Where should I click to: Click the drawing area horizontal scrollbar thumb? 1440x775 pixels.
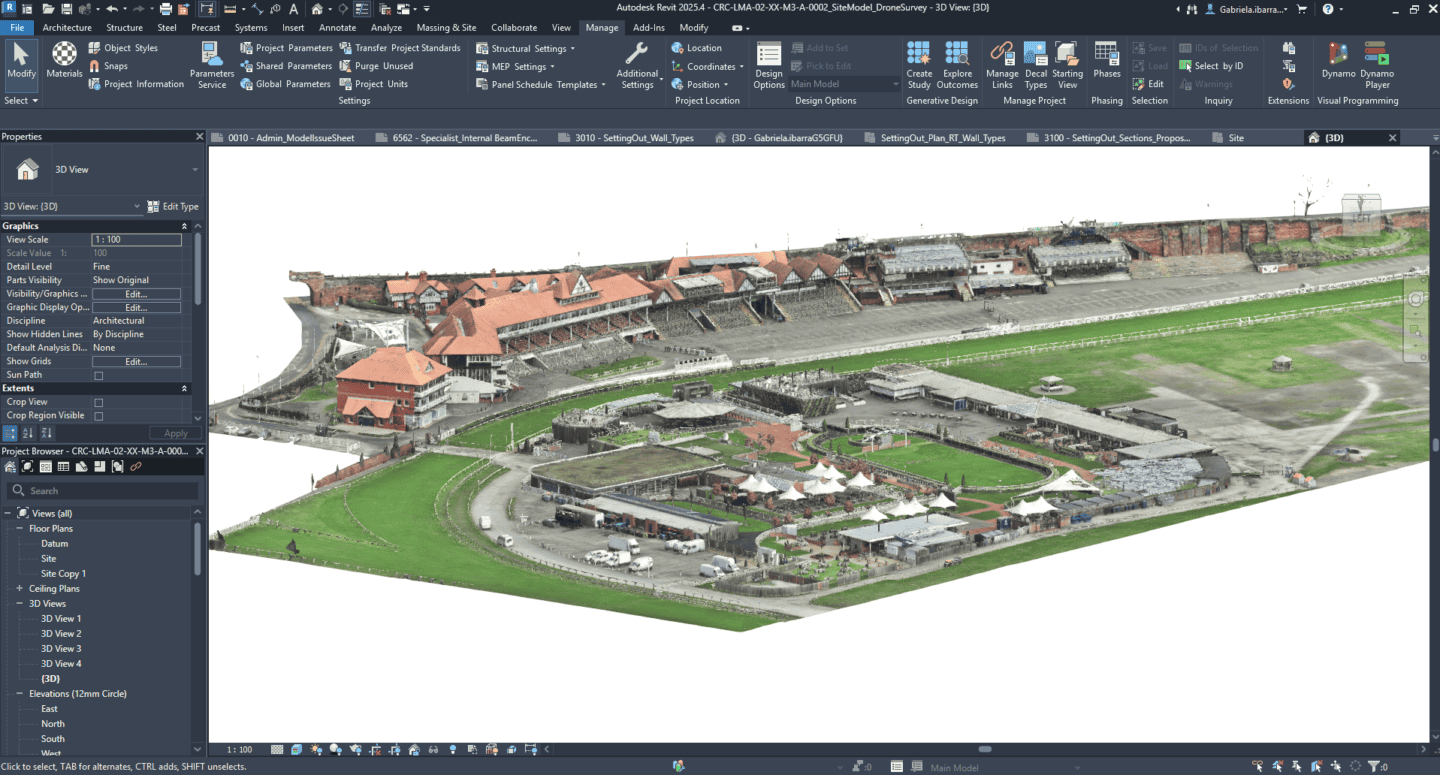[985, 749]
